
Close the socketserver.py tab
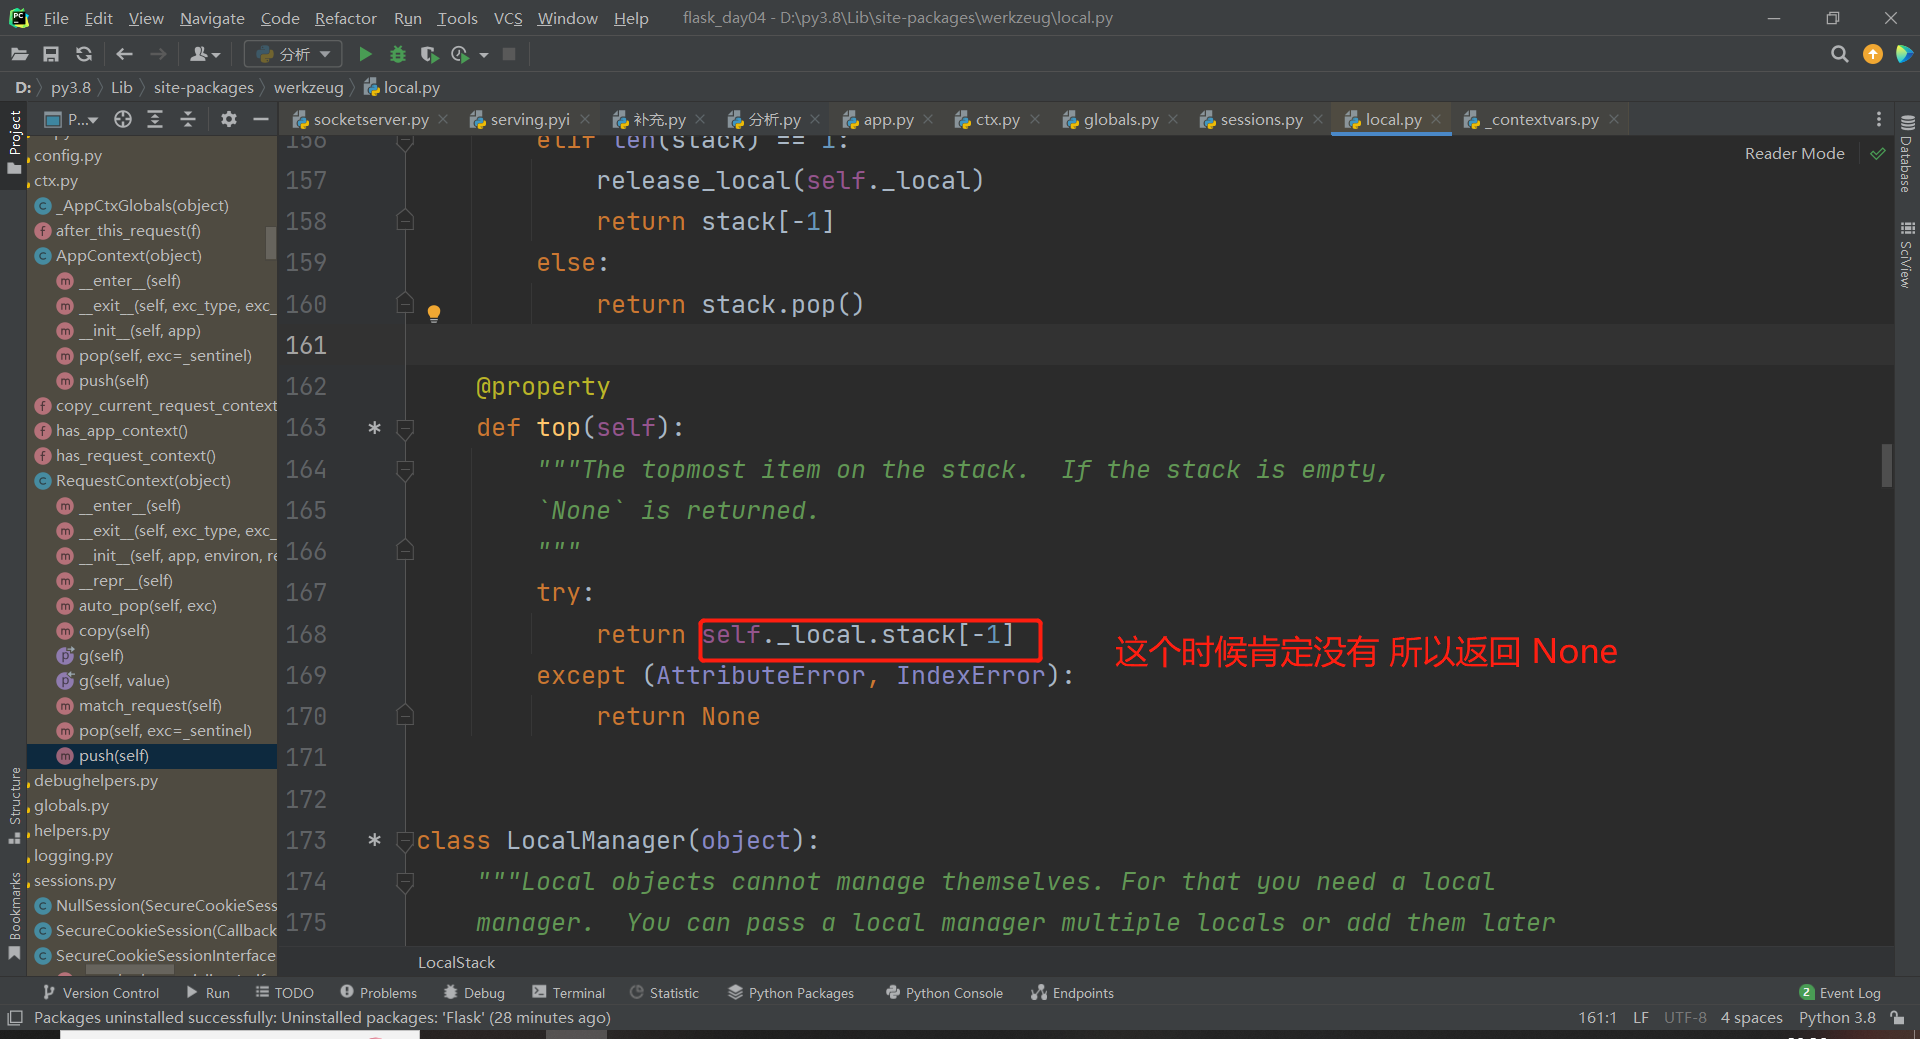pyautogui.click(x=443, y=119)
